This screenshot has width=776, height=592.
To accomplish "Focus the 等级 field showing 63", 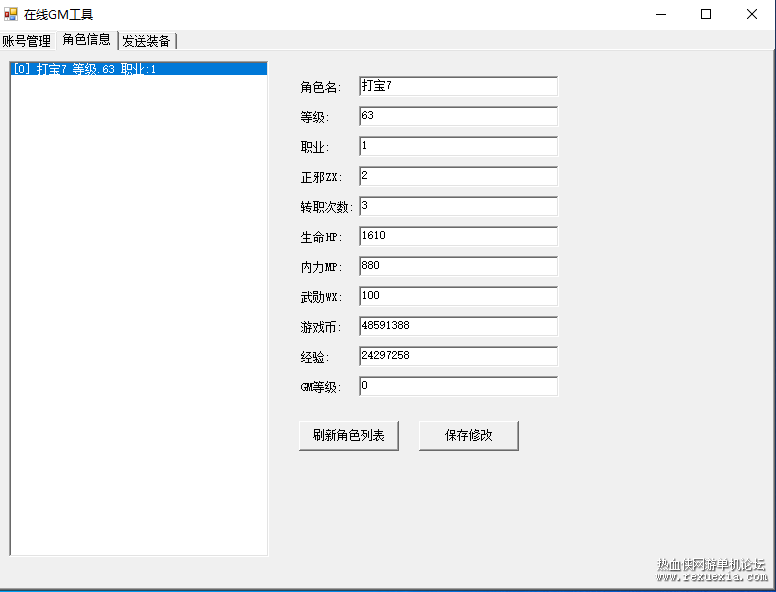I will click(x=458, y=116).
